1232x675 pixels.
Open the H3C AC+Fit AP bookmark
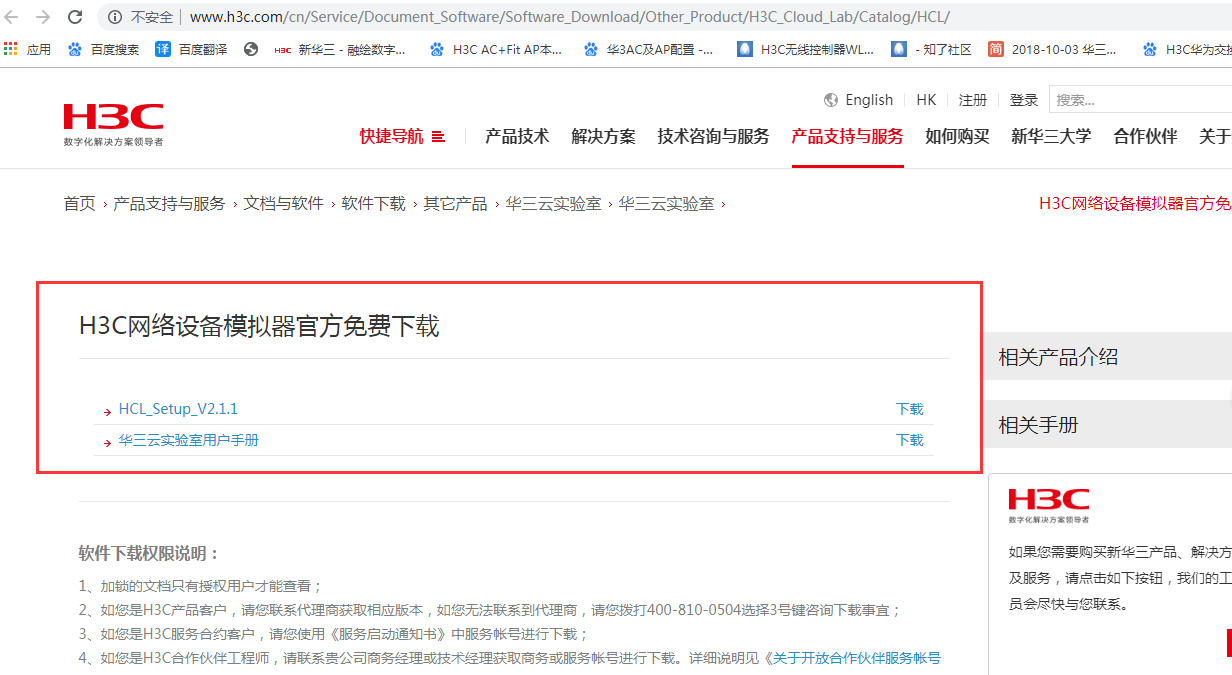pos(496,49)
